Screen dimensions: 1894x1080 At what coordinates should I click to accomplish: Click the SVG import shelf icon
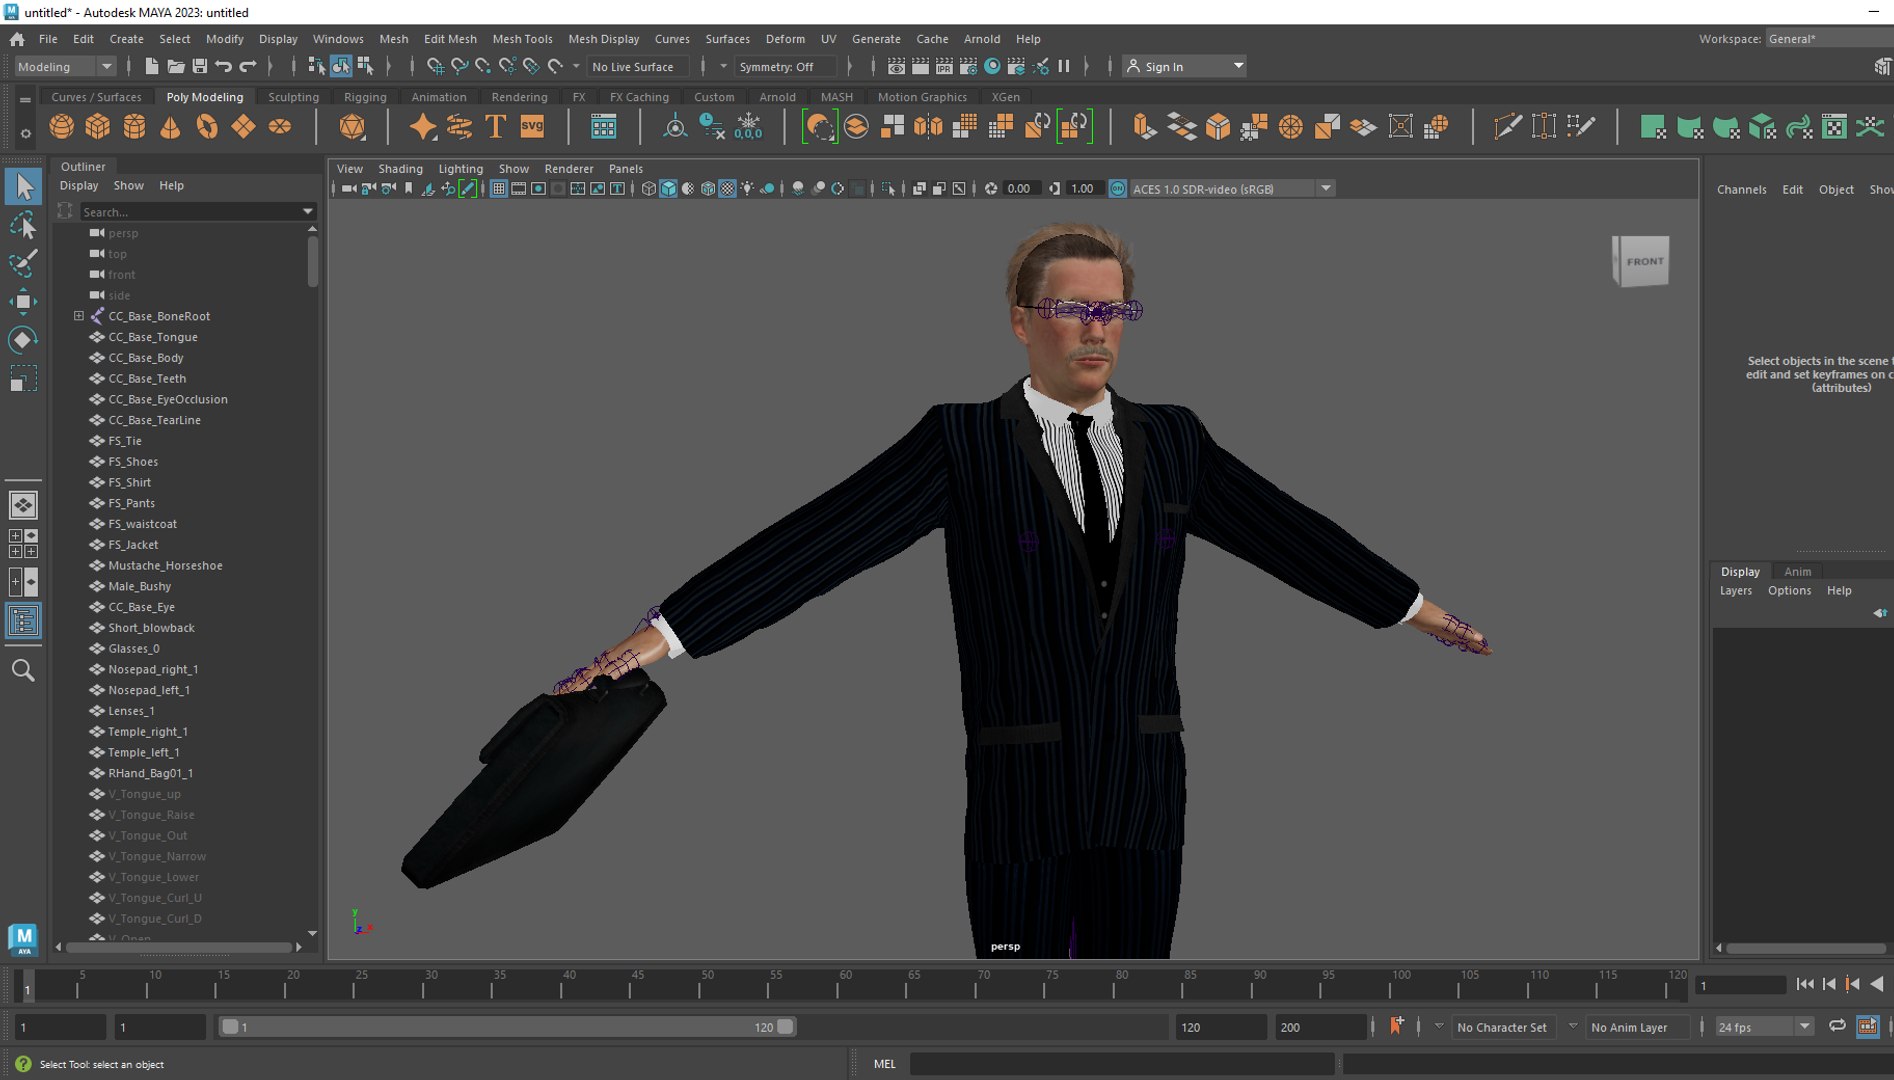click(x=532, y=127)
